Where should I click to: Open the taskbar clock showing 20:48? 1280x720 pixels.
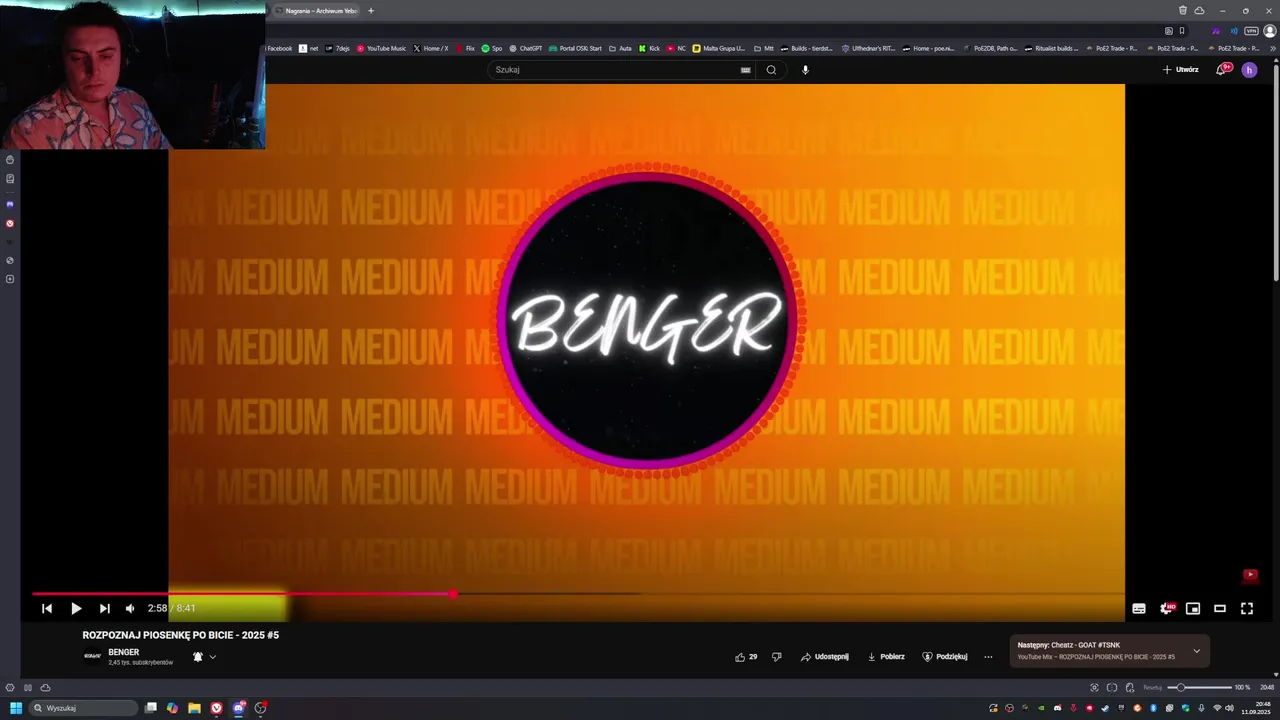pyautogui.click(x=1256, y=708)
